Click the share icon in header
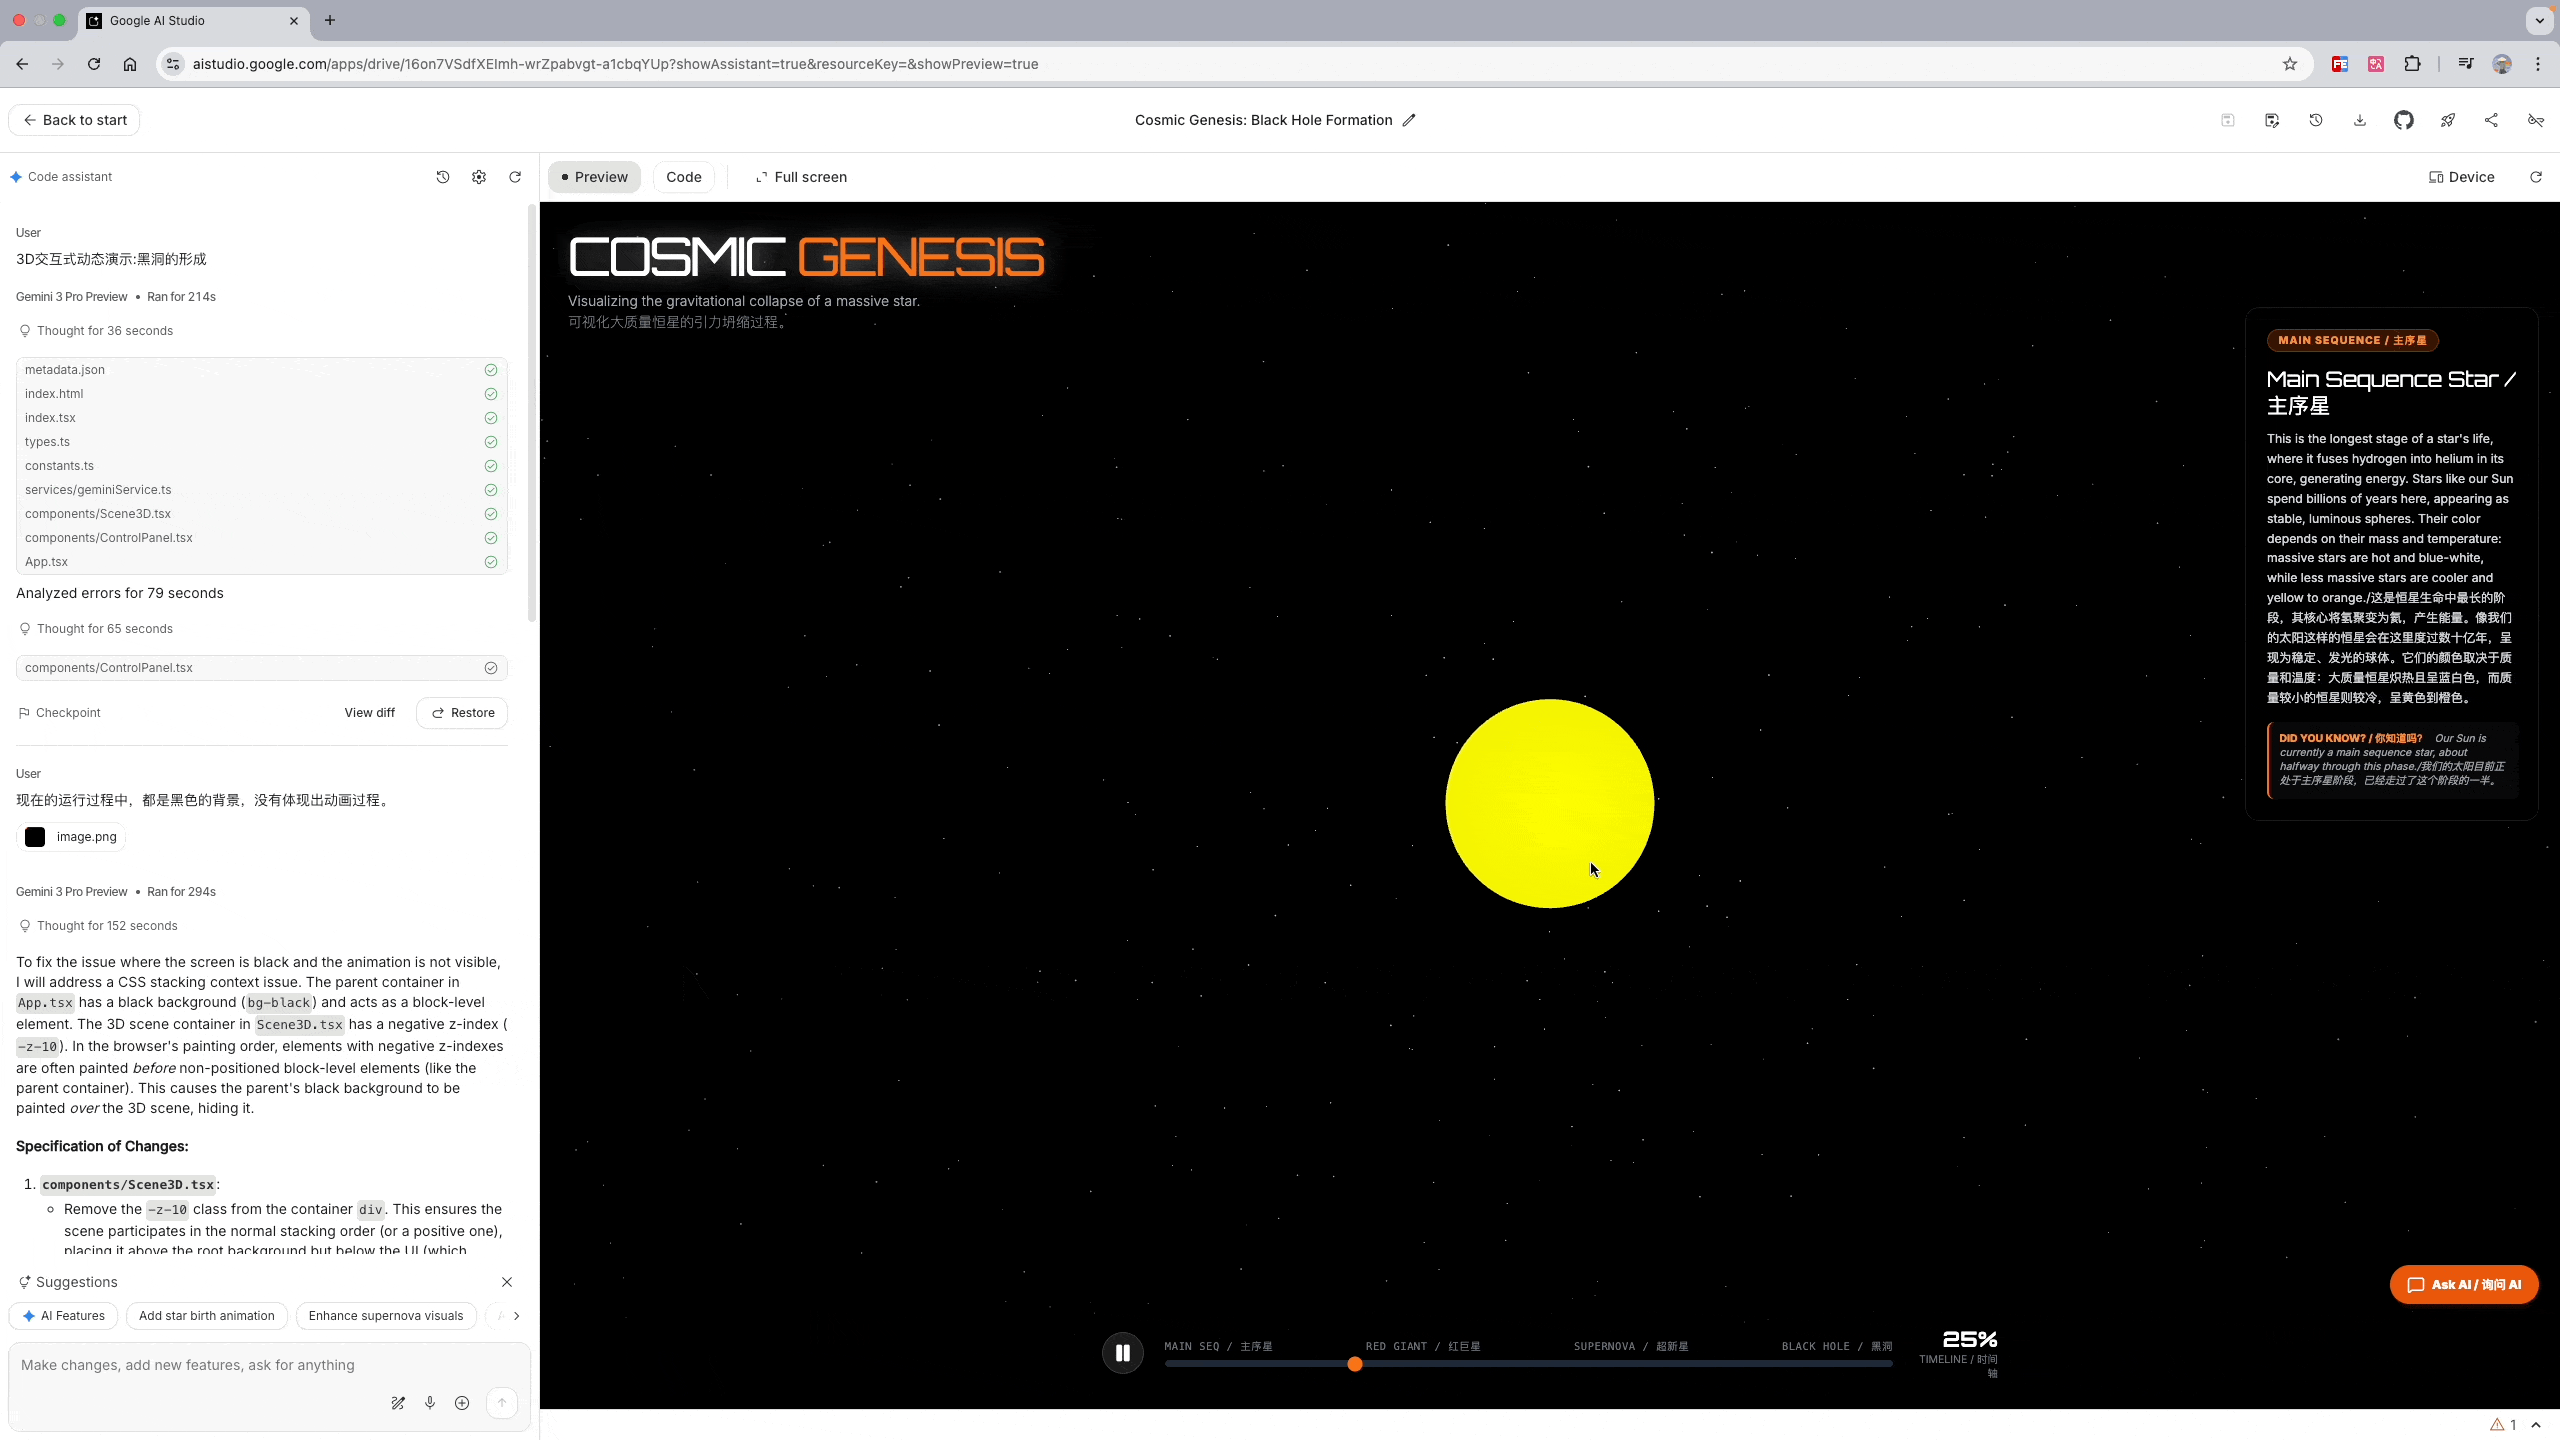This screenshot has height=1440, width=2560. [x=2491, y=120]
